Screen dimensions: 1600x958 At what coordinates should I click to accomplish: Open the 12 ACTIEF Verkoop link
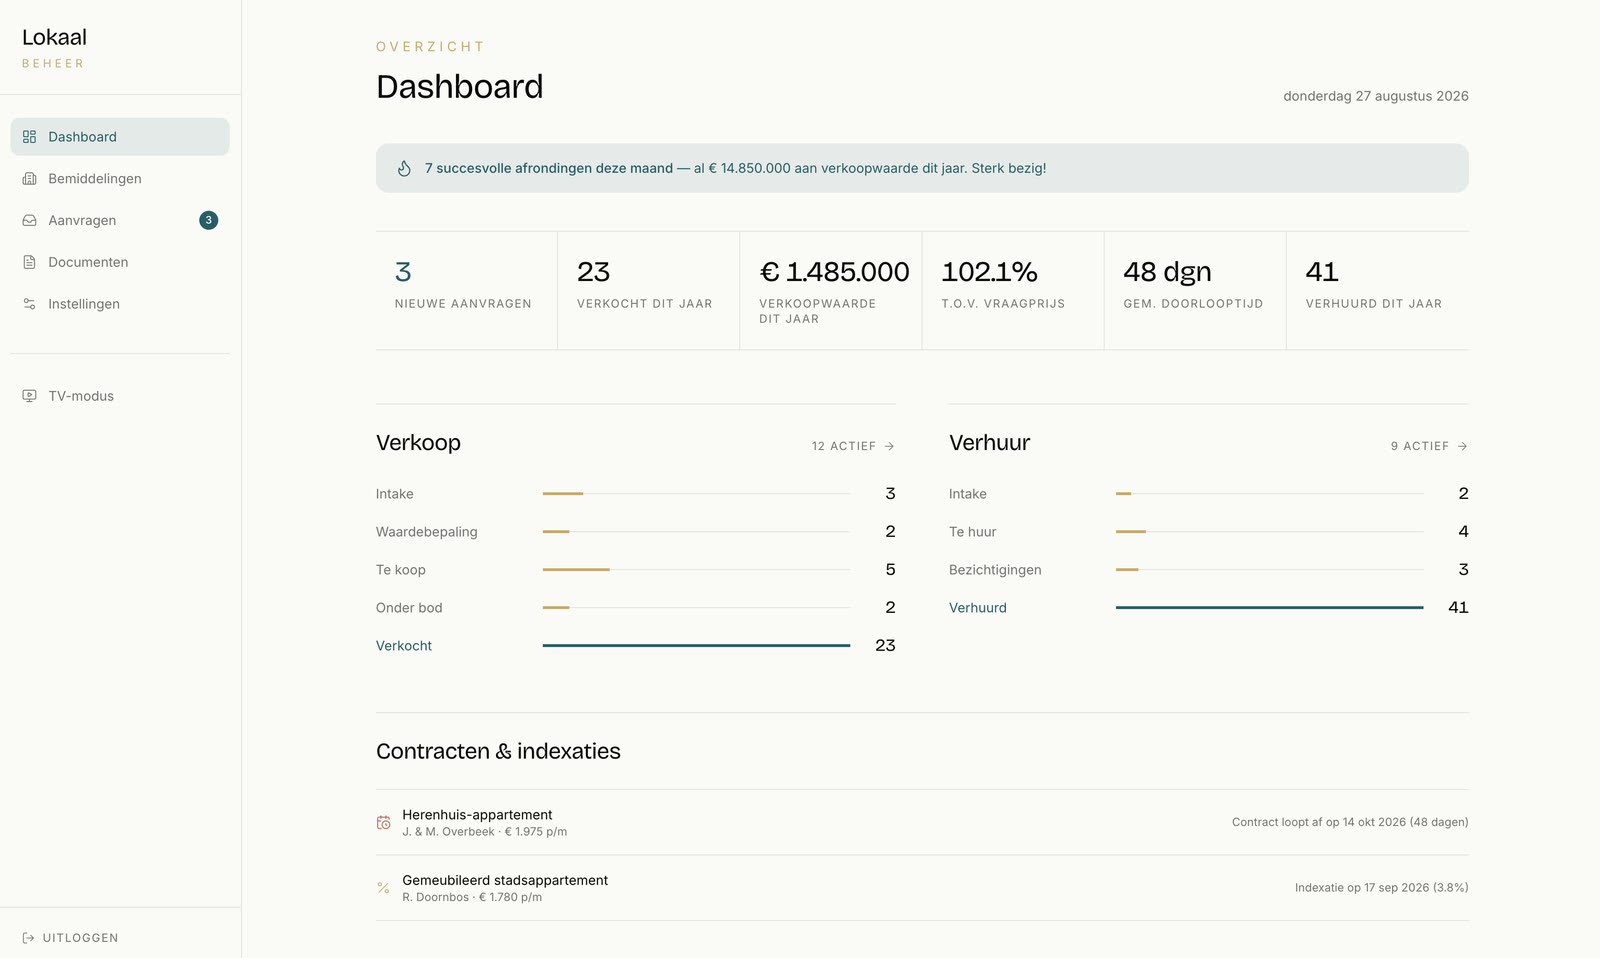853,446
